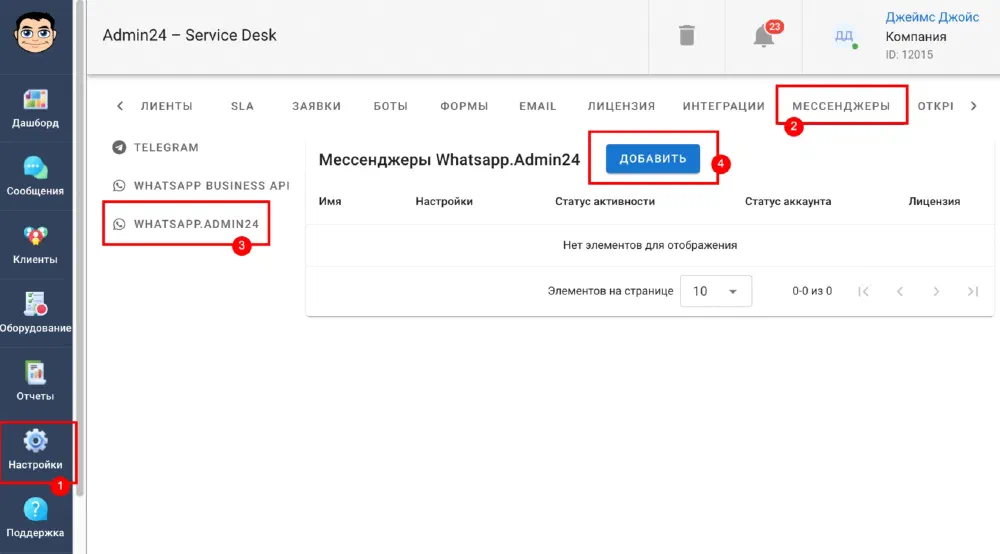This screenshot has height=554, width=1000.
Task: Select WhatsApp Business API entry
Action: (201, 186)
